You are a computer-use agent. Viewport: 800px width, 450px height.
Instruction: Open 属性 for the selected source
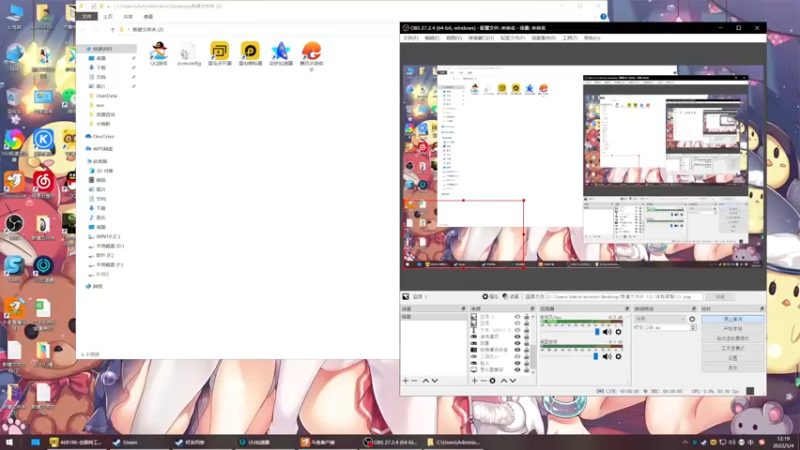point(490,296)
